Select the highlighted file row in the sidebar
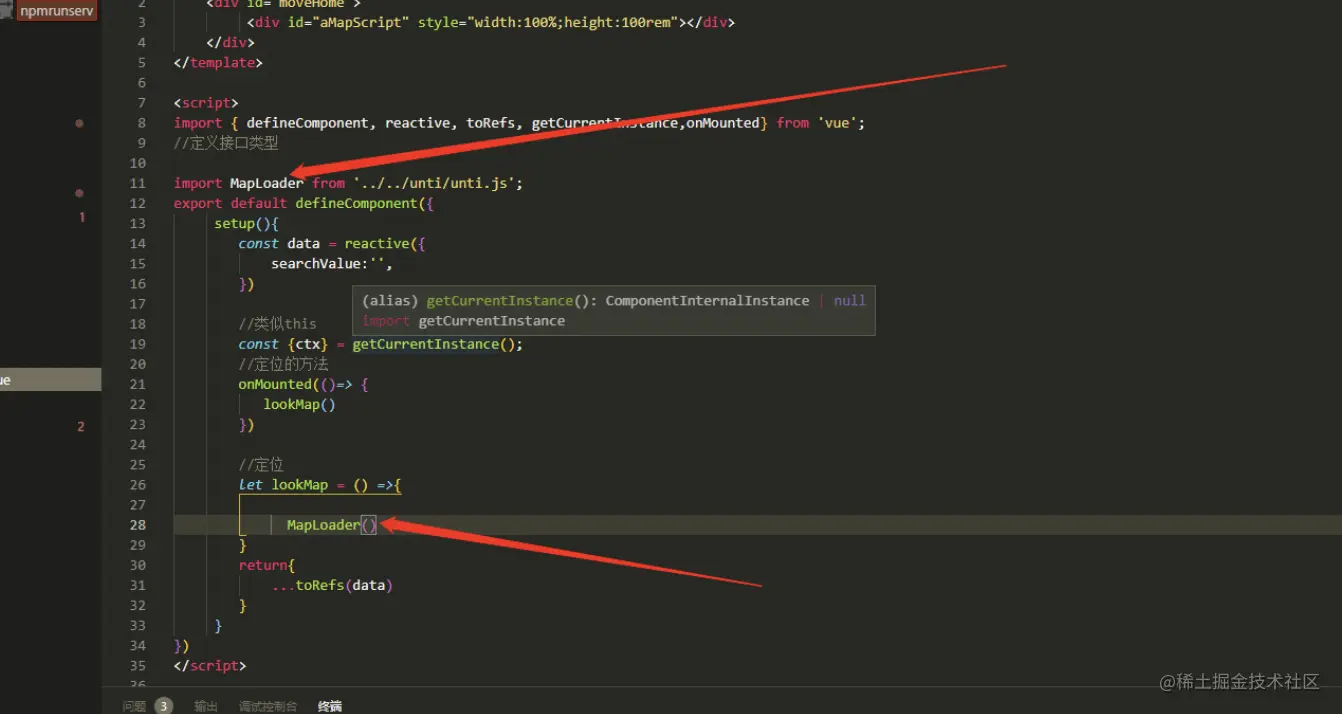 [x=50, y=379]
